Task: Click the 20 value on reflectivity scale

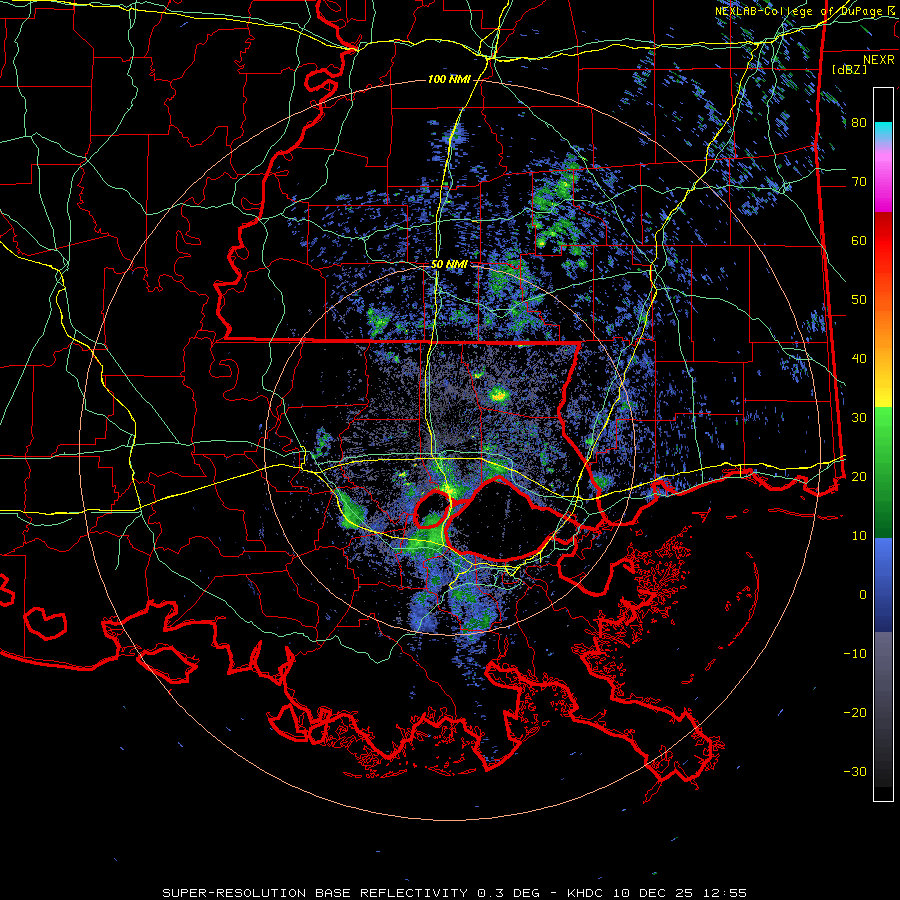Action: coord(859,477)
